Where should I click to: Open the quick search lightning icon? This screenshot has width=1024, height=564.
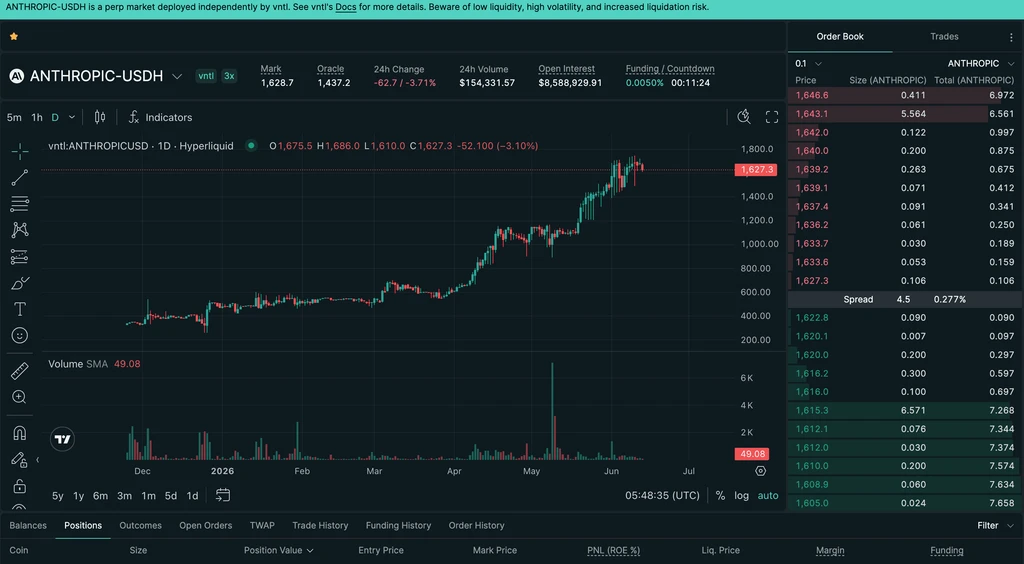pos(744,117)
